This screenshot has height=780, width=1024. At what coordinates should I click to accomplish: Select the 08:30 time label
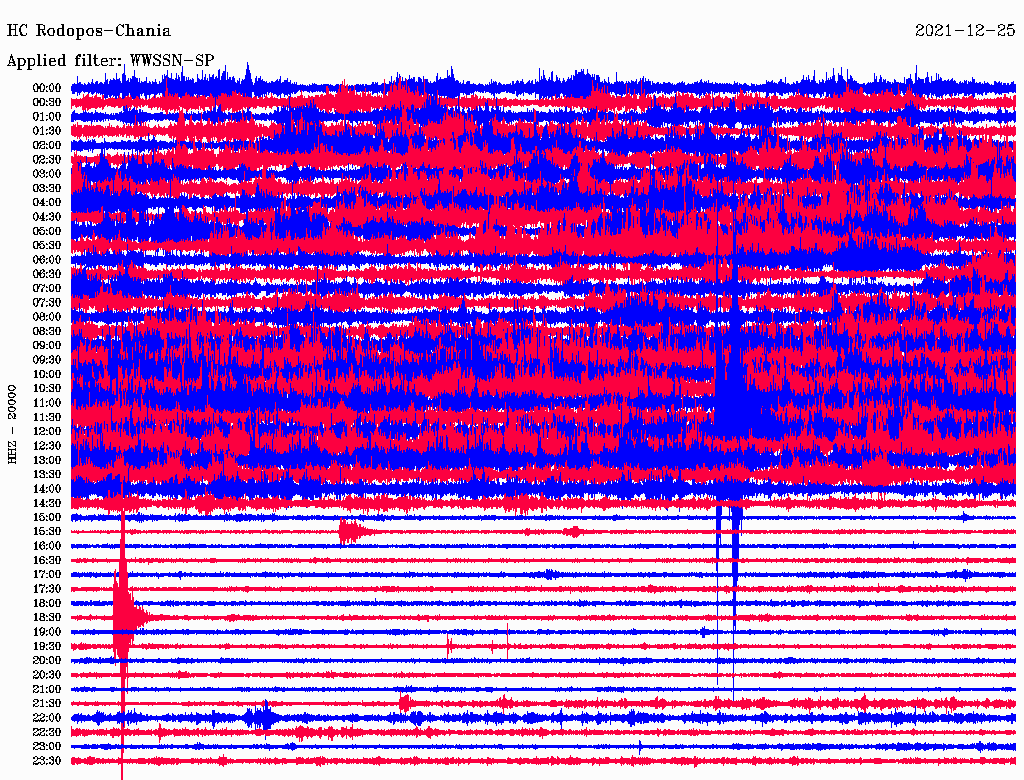click(x=47, y=331)
